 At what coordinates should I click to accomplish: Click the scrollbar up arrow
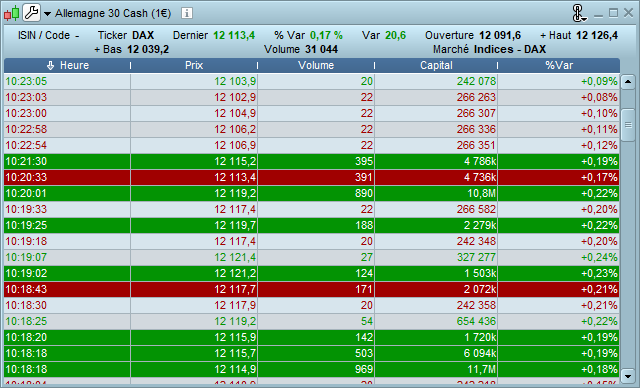pos(628,82)
